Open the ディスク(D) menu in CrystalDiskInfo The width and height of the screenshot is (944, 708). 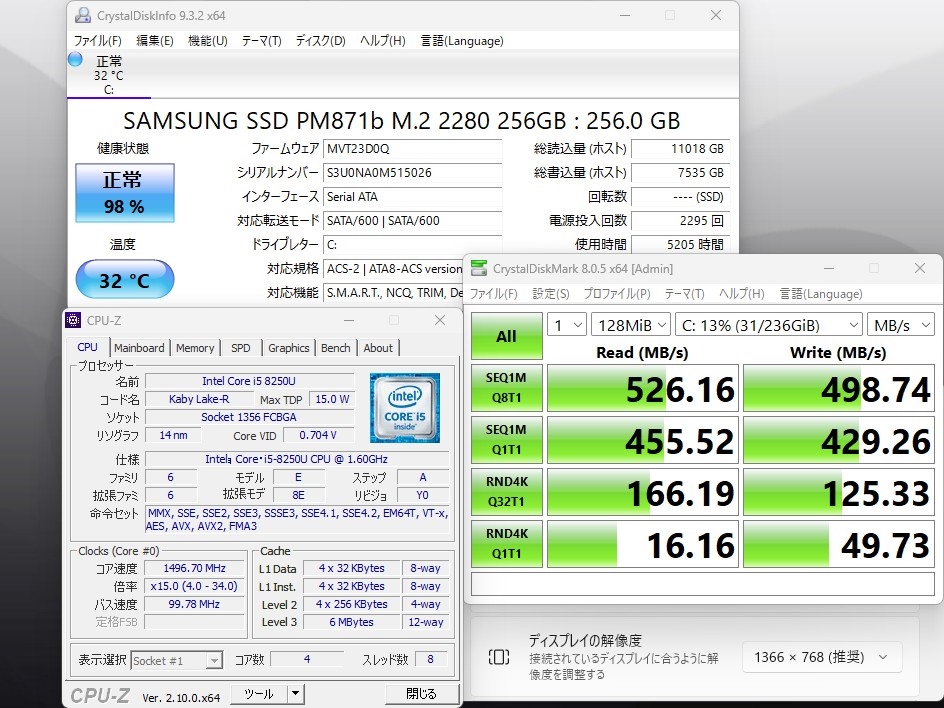tap(320, 41)
